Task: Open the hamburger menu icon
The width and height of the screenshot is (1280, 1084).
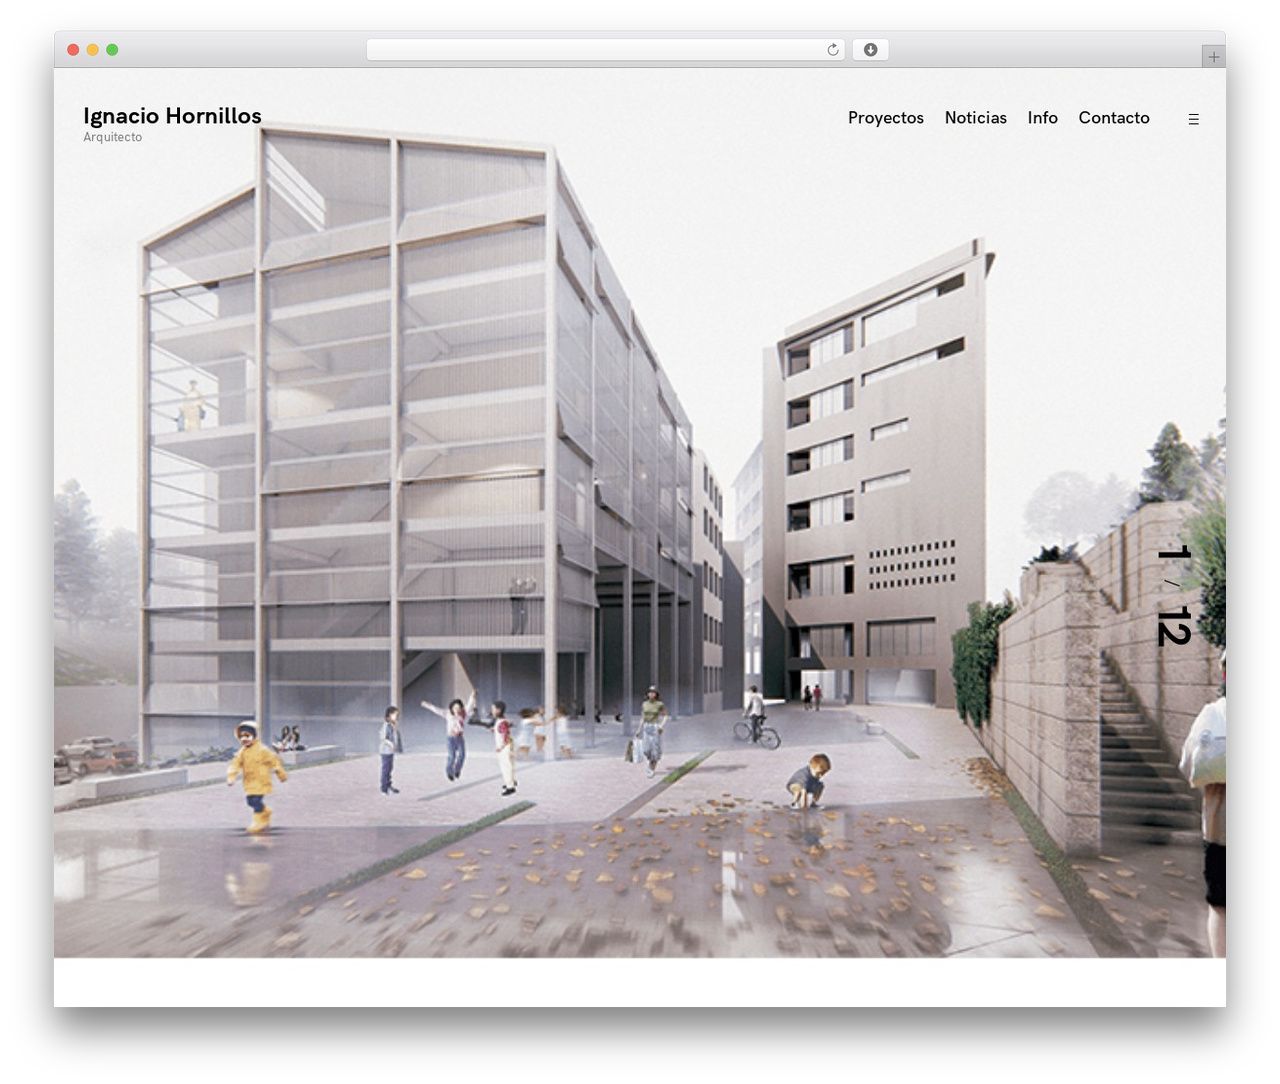Action: pos(1193,119)
